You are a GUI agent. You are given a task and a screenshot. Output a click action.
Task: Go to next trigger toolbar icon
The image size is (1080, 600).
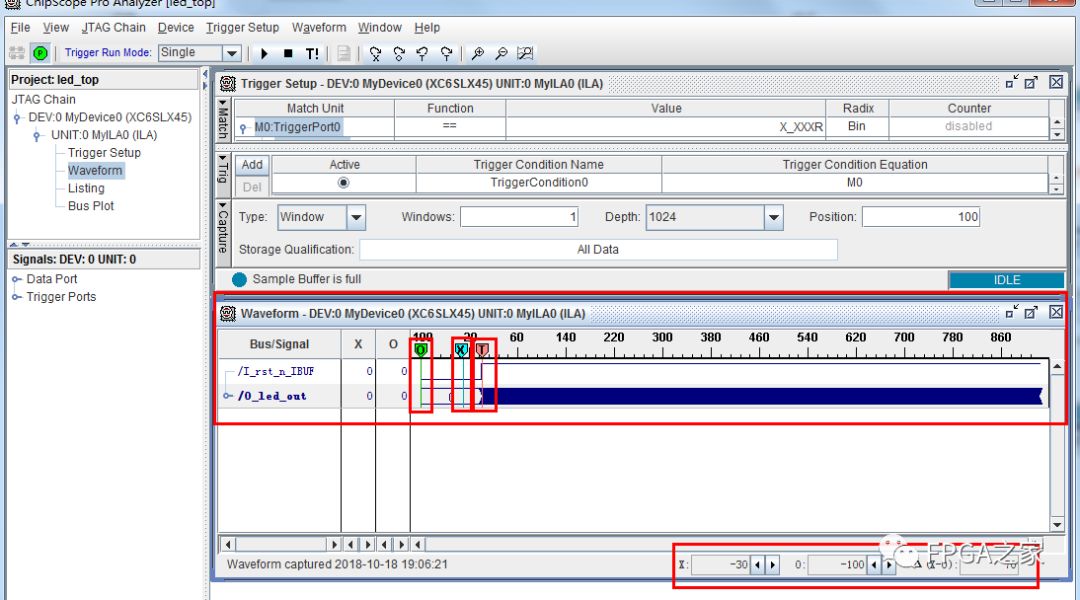[446, 53]
